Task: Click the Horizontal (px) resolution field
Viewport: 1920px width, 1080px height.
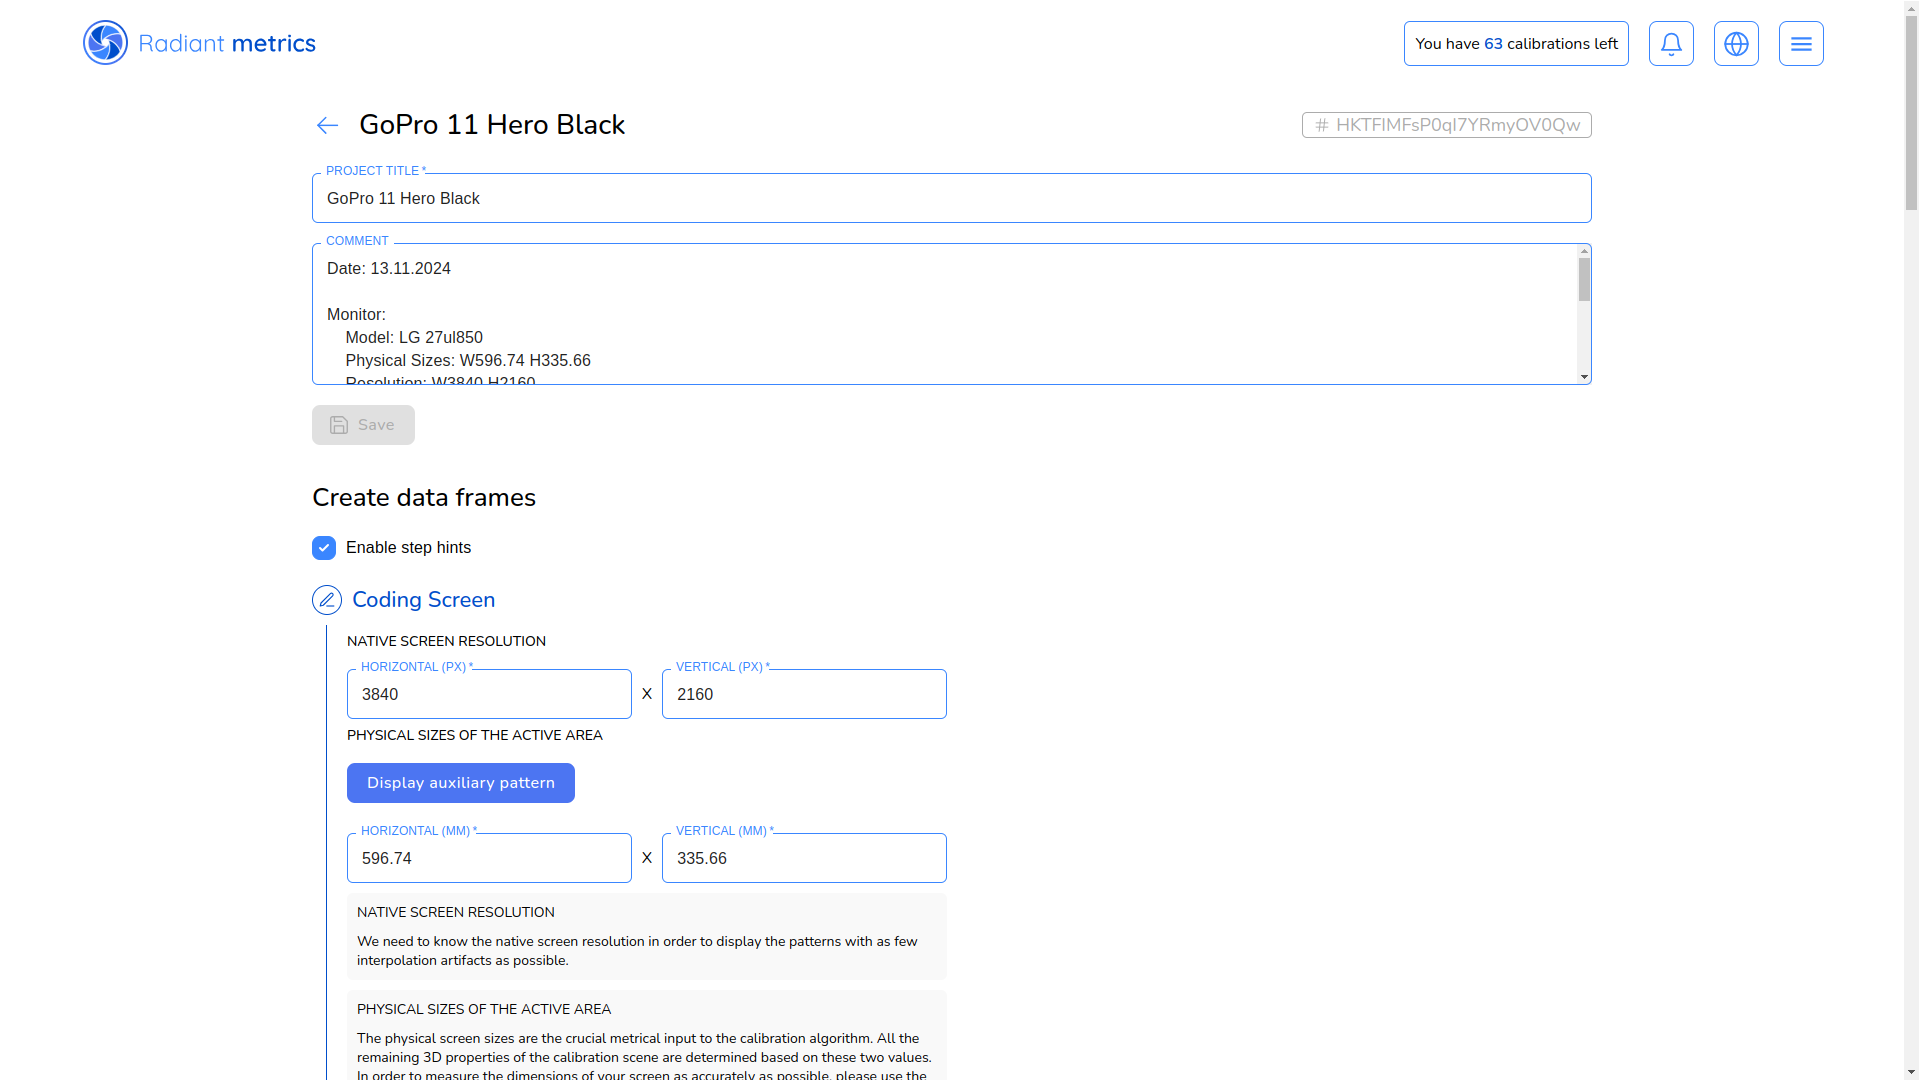Action: click(489, 695)
